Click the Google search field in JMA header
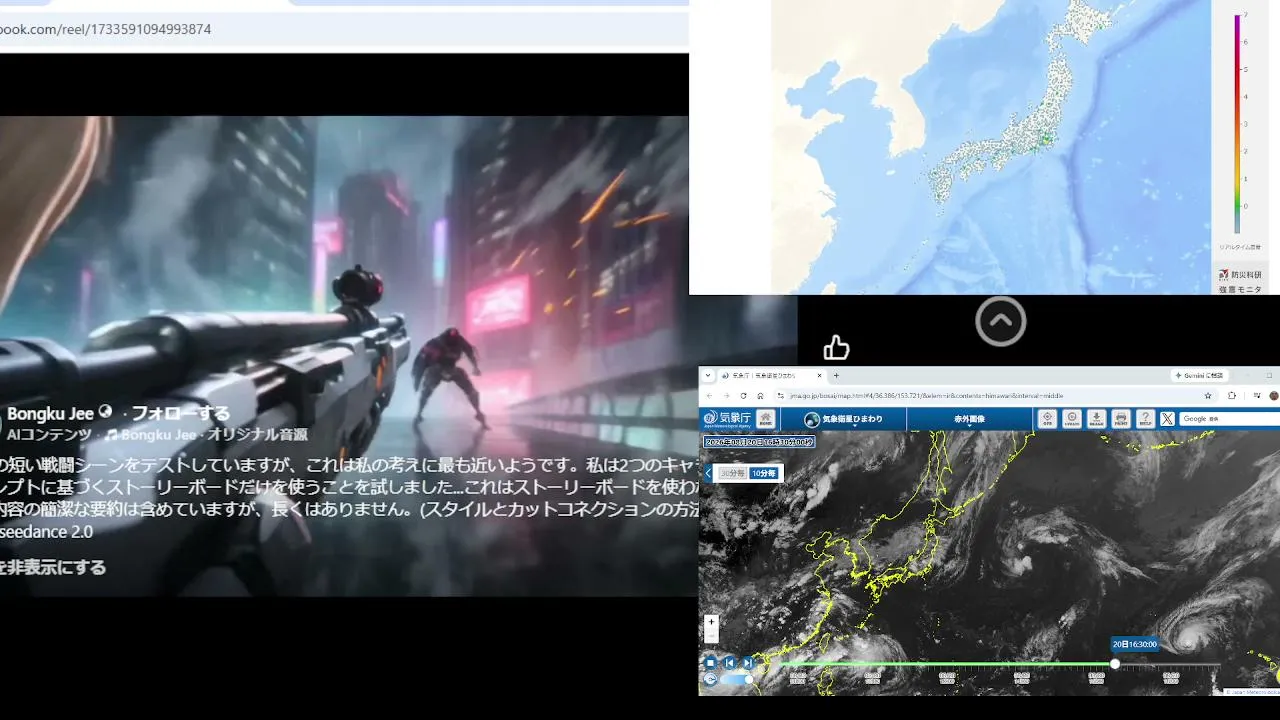 pyautogui.click(x=1229, y=419)
